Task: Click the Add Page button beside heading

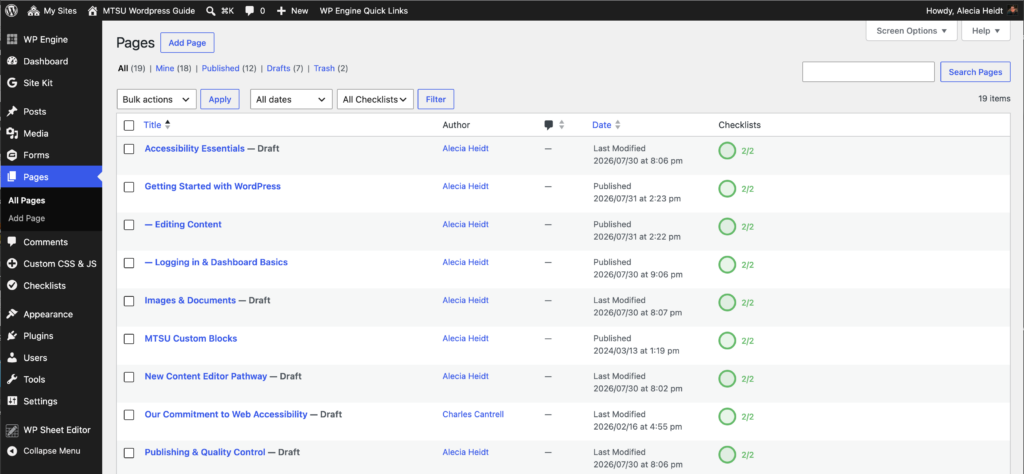Action: [187, 43]
